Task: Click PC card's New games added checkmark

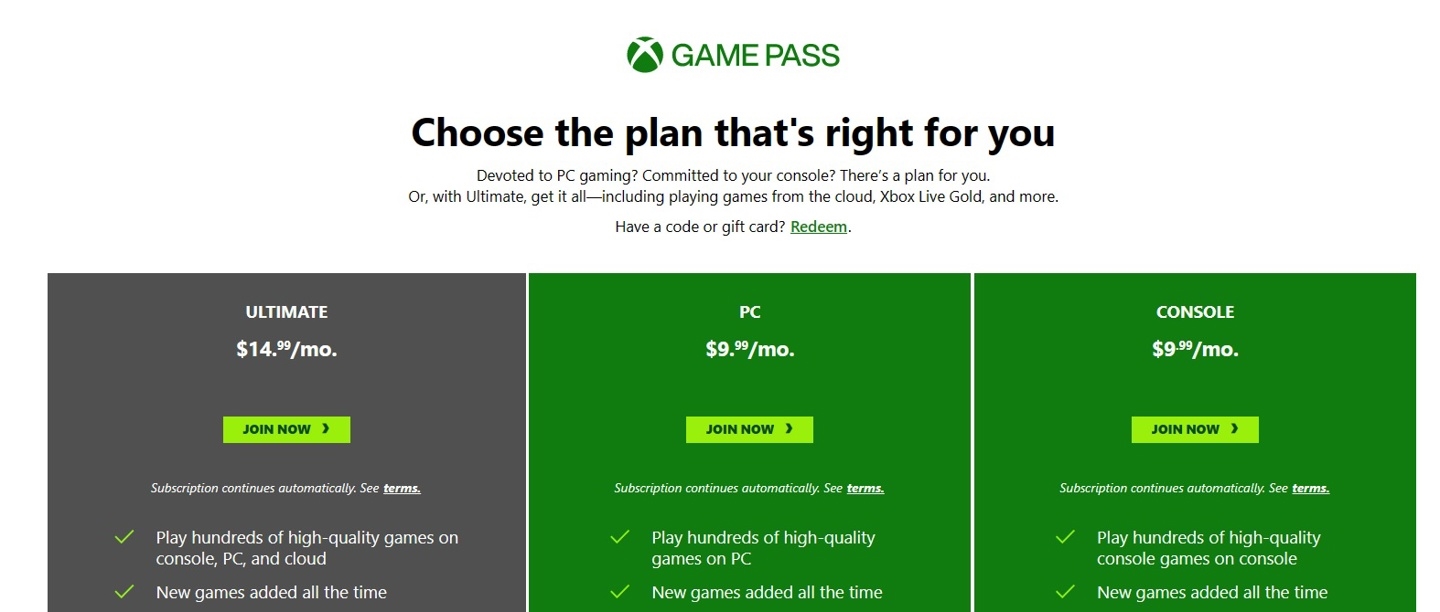Action: [620, 592]
